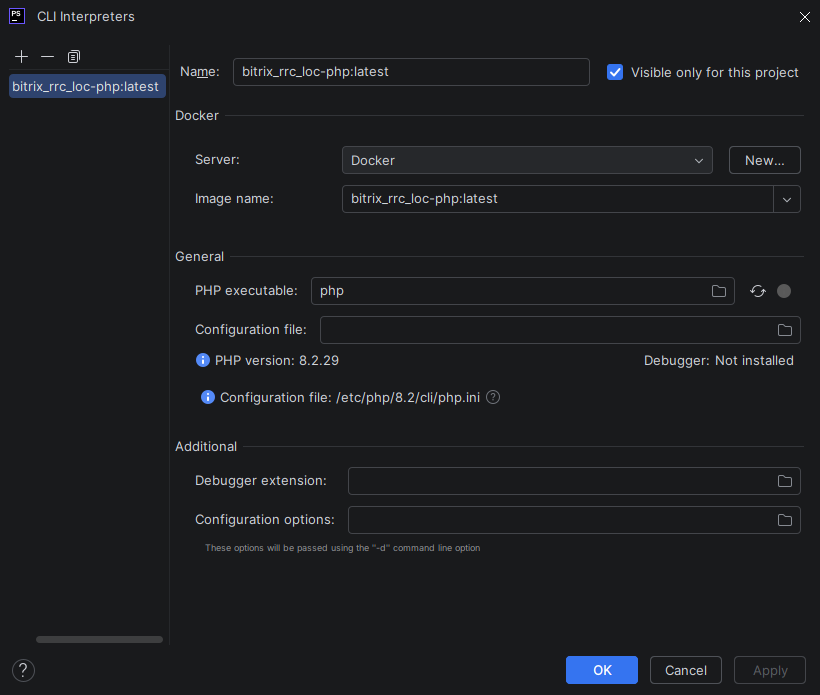The height and width of the screenshot is (695, 820).
Task: Open Configuration options editor icon
Action: [785, 520]
